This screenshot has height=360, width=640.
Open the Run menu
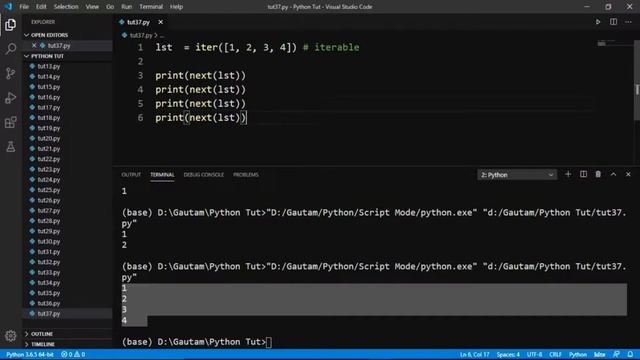127,7
